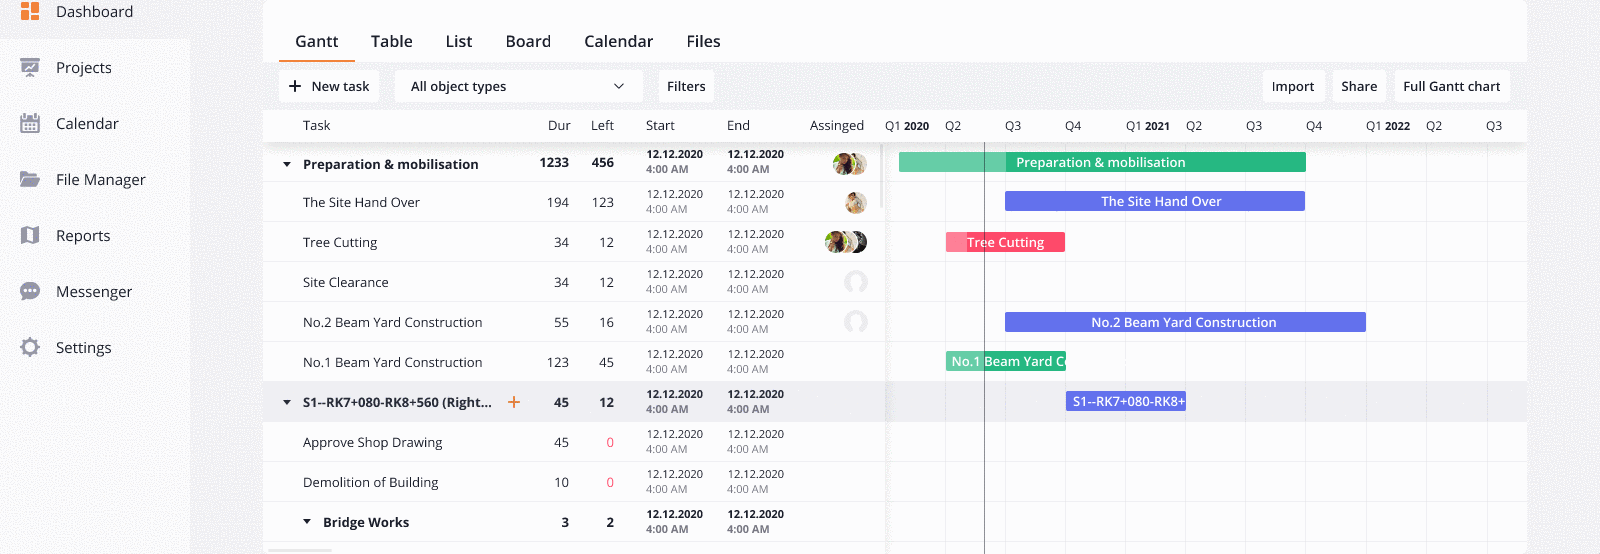This screenshot has width=1600, height=554.
Task: Switch to the Board tab
Action: tap(528, 41)
